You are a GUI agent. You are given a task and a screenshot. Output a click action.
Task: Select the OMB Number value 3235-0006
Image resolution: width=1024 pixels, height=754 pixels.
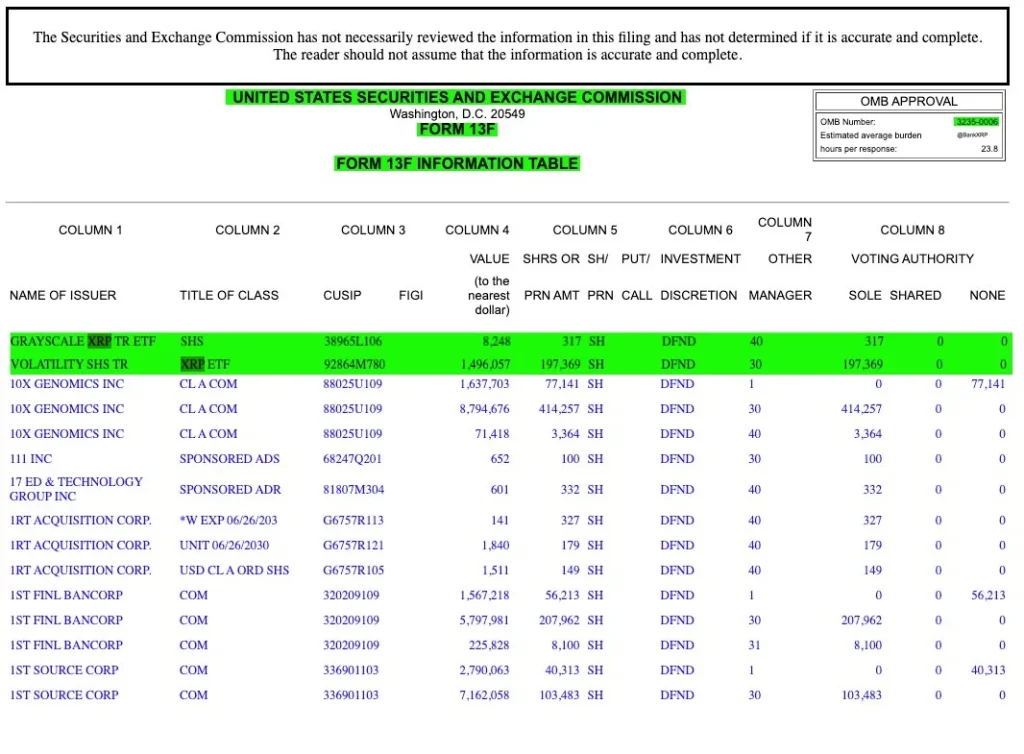pos(976,121)
